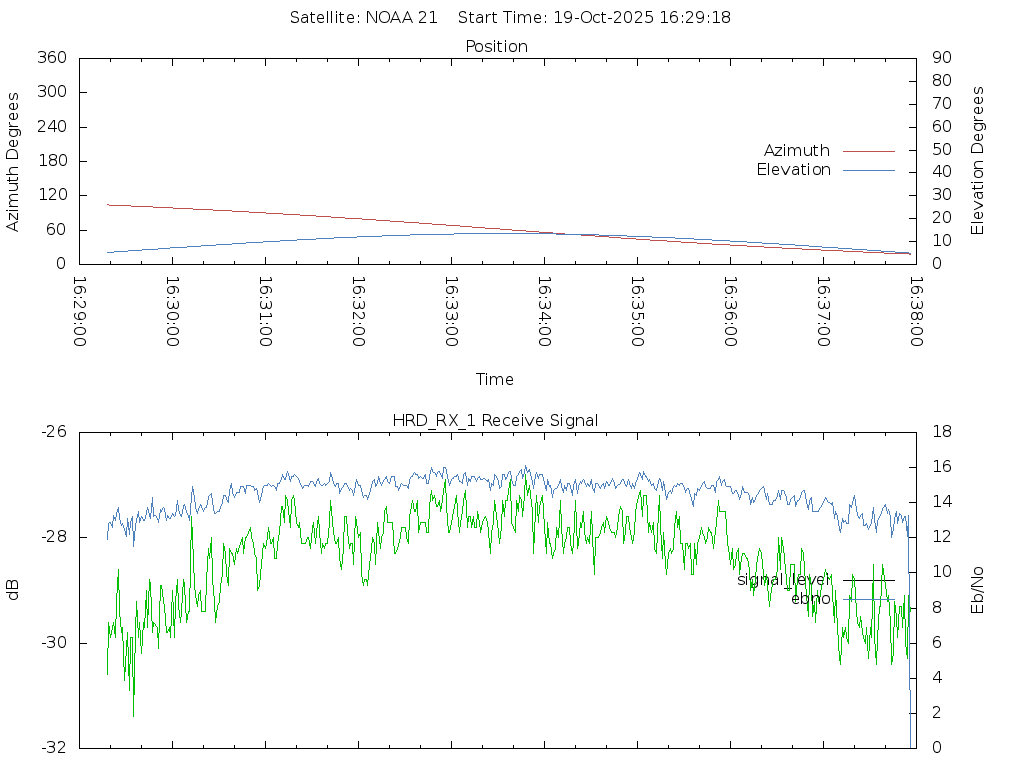Click the Azimuth Degrees y-axis label

(x=14, y=161)
